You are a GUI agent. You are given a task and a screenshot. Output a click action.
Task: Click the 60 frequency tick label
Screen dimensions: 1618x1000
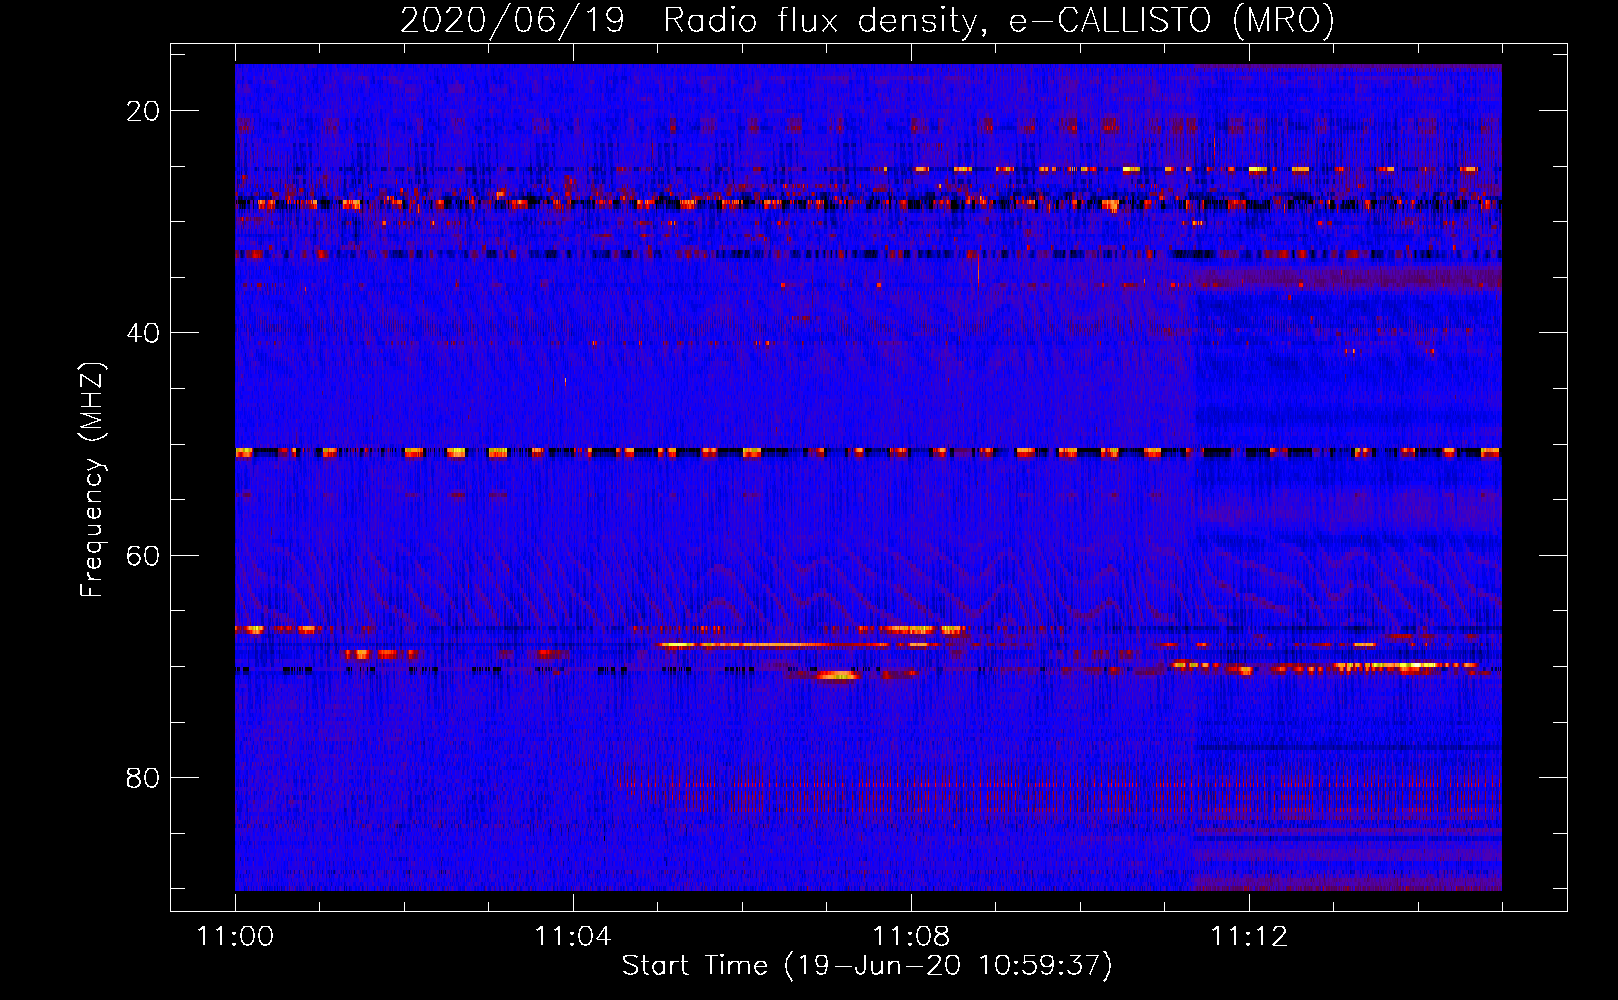[143, 555]
